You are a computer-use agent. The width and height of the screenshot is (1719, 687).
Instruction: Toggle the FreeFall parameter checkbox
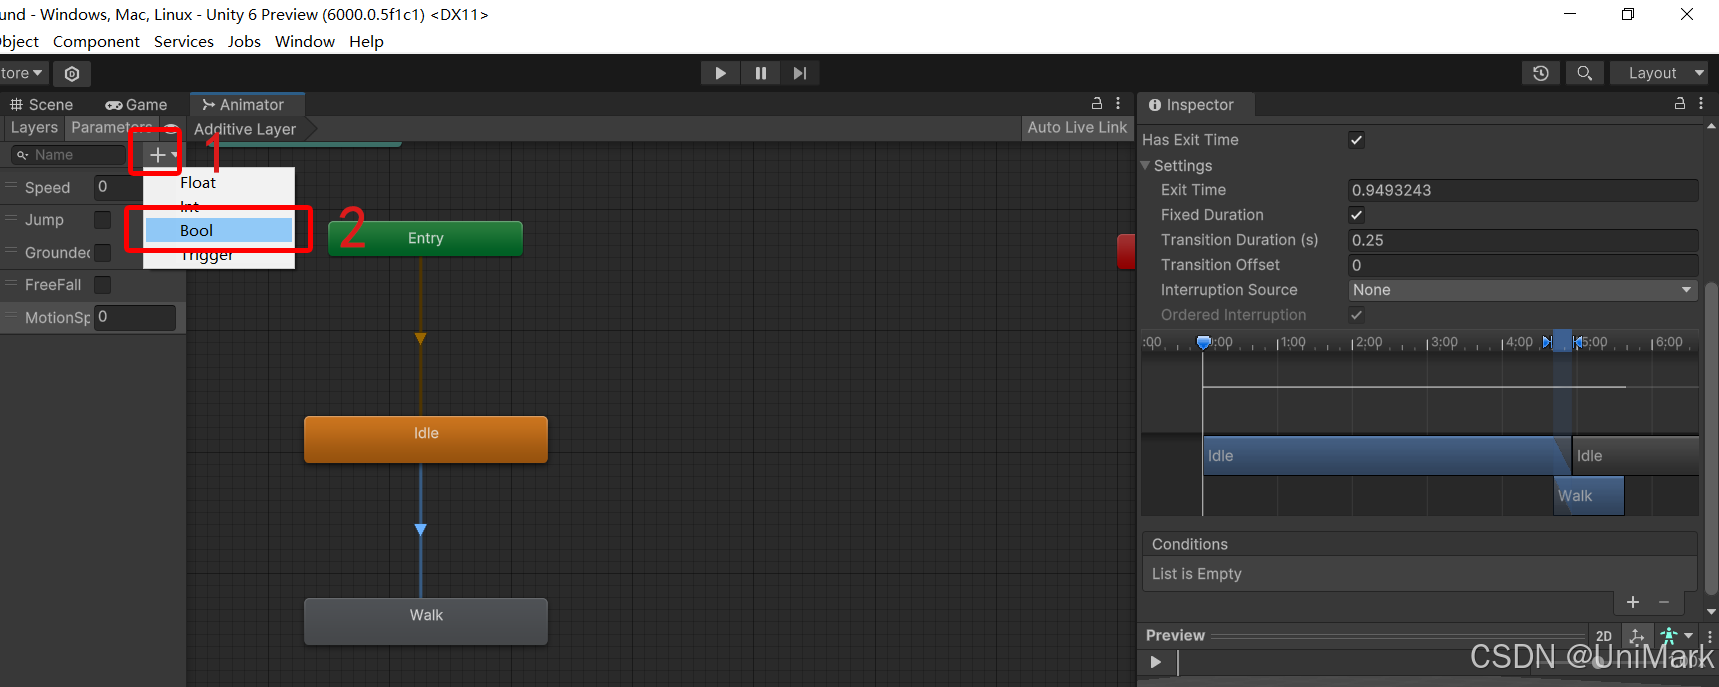point(102,285)
